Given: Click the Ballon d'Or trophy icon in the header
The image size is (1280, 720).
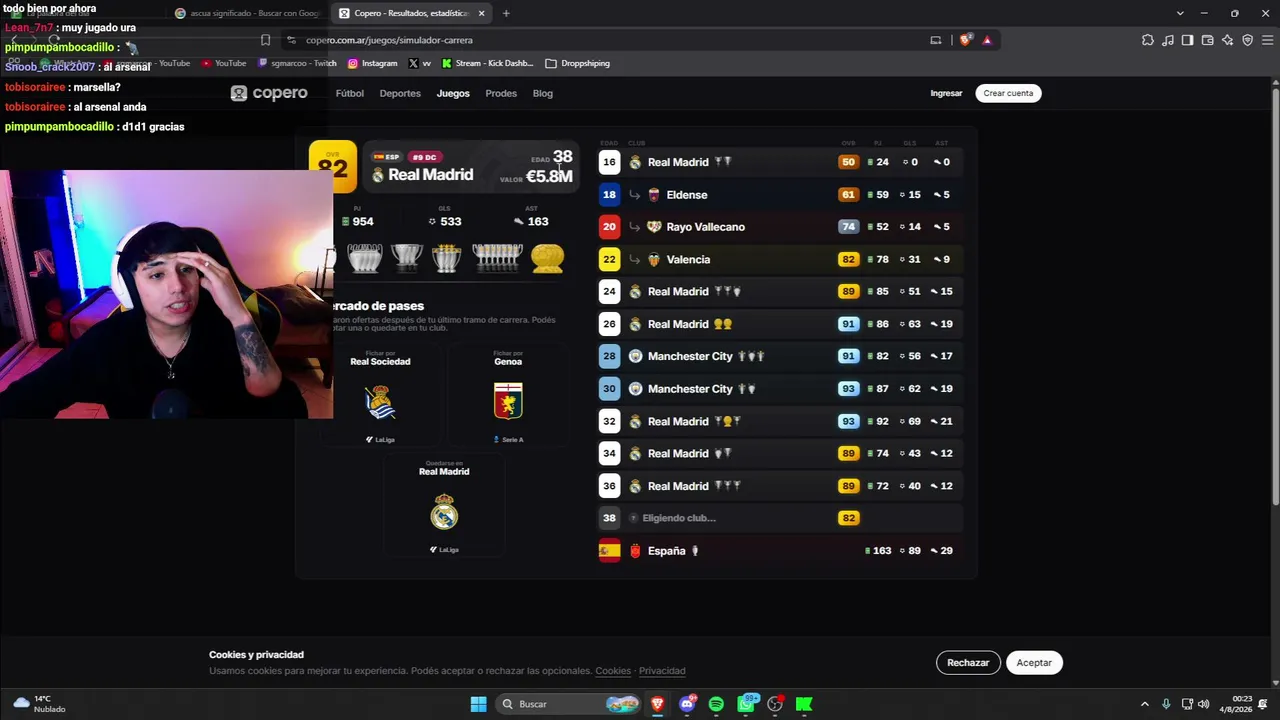Looking at the screenshot, I should point(547,258).
